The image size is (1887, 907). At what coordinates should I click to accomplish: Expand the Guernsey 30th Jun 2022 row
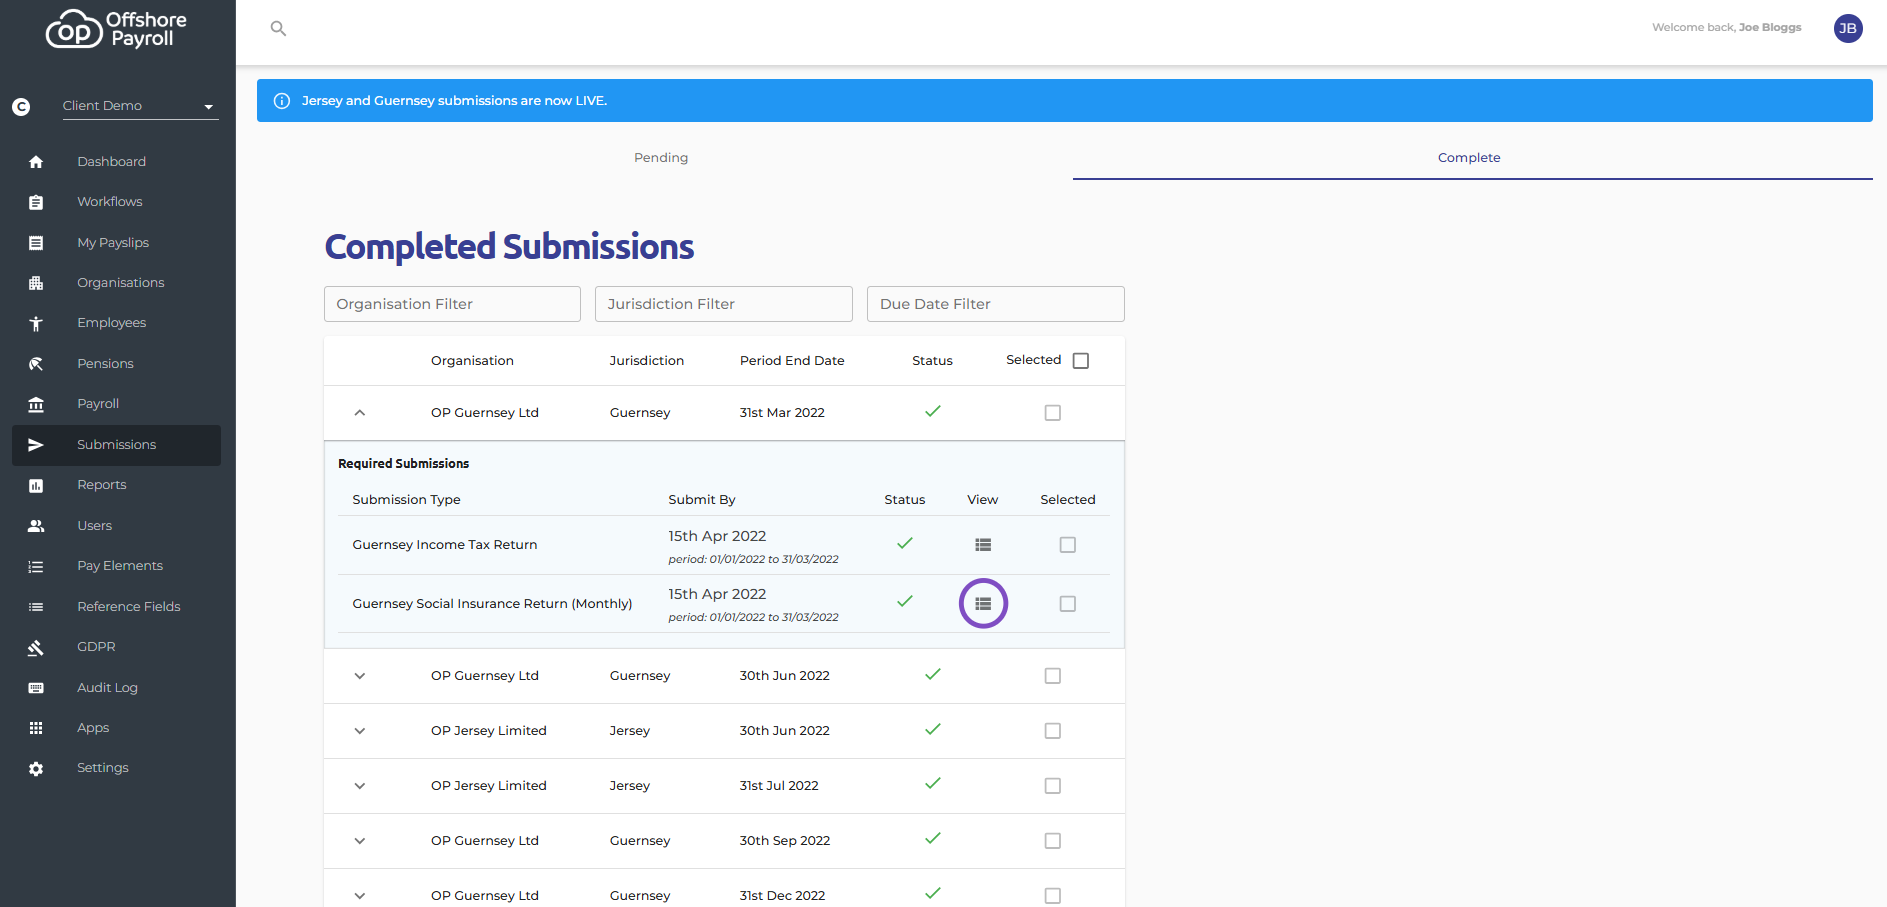pos(360,676)
